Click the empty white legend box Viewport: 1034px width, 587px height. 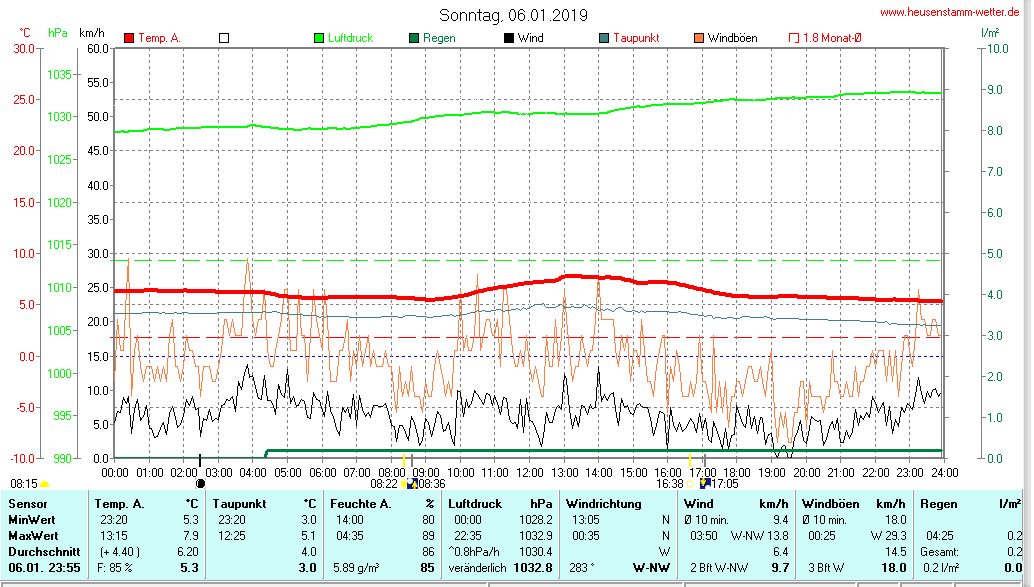[x=224, y=38]
